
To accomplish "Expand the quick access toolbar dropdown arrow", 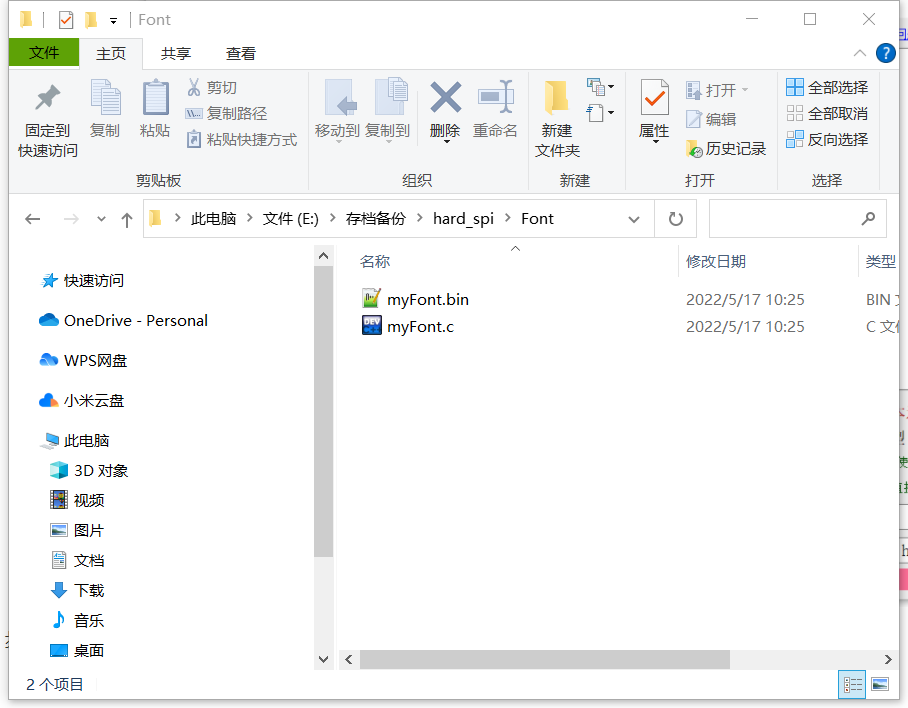I will pyautogui.click(x=113, y=19).
